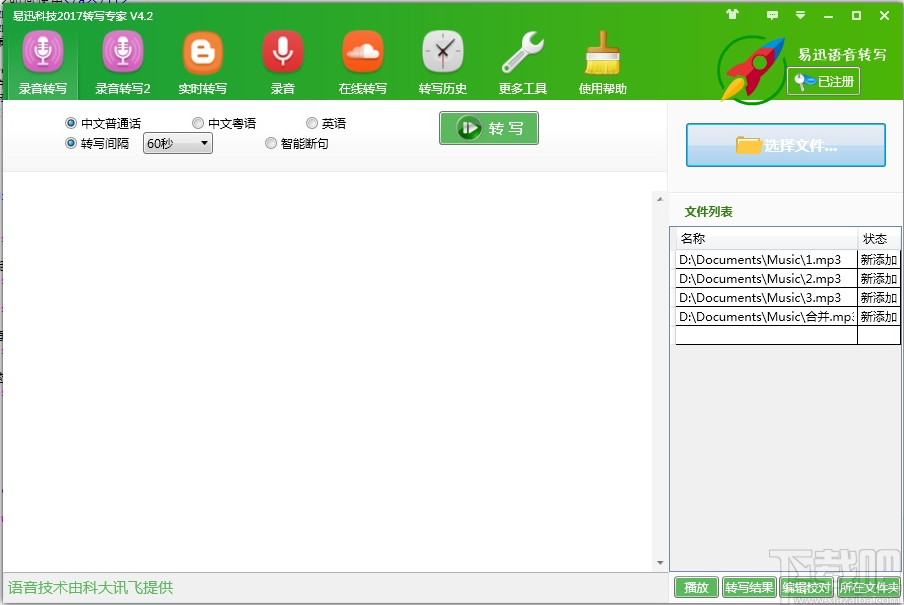This screenshot has height=605, width=904.
Task: Open 使用帮助 help
Action: pyautogui.click(x=602, y=63)
